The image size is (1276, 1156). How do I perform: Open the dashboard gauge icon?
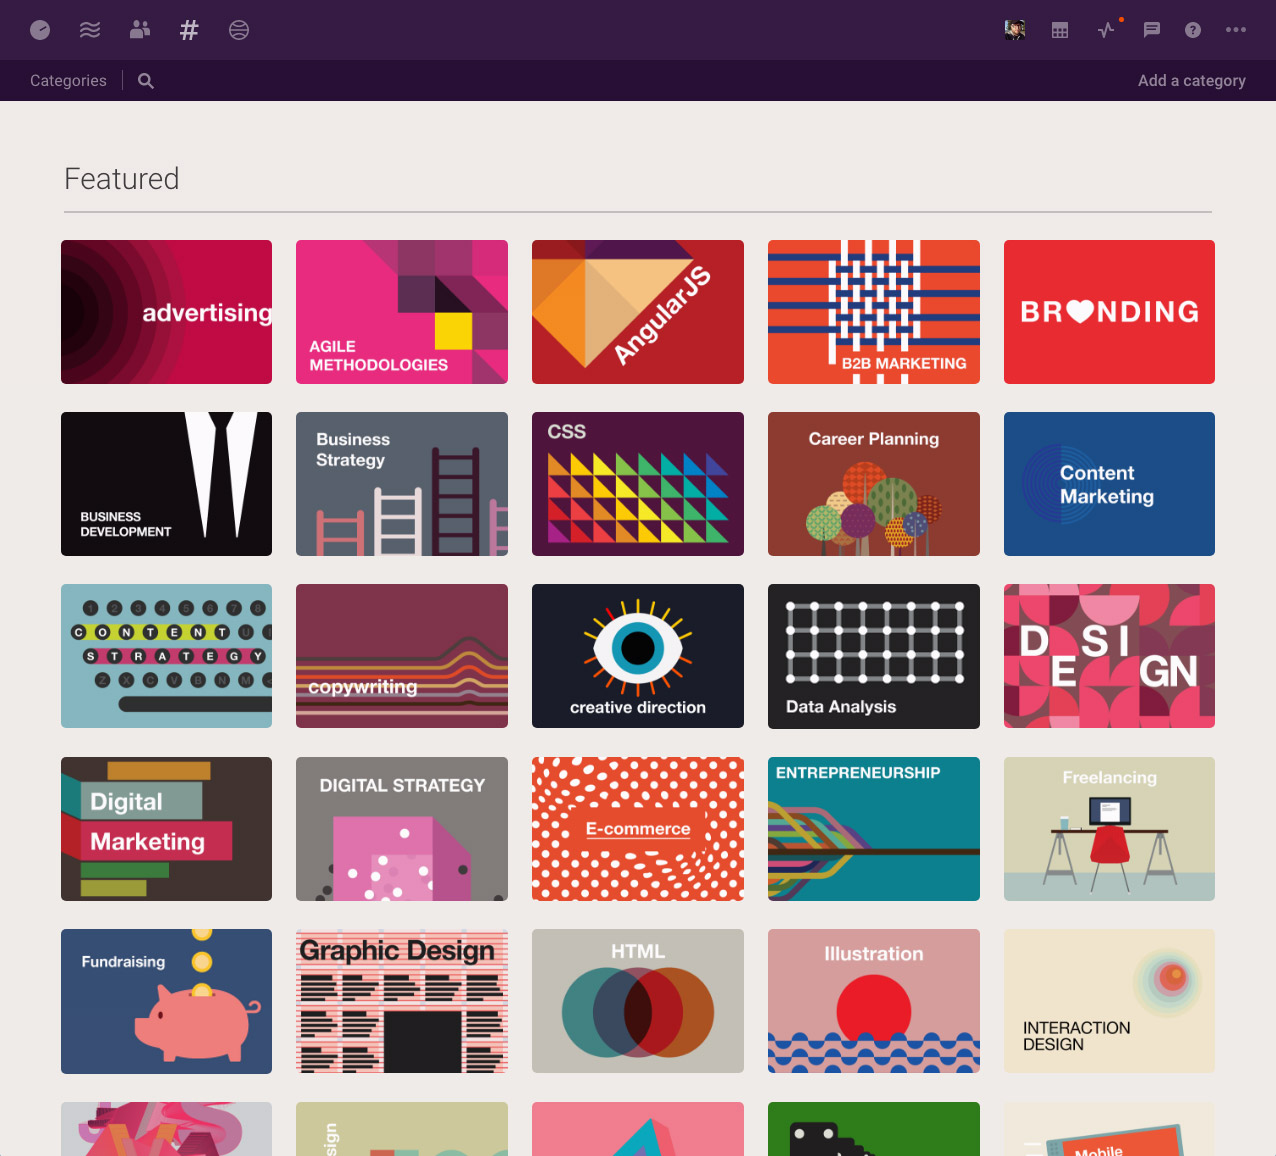pos(40,30)
